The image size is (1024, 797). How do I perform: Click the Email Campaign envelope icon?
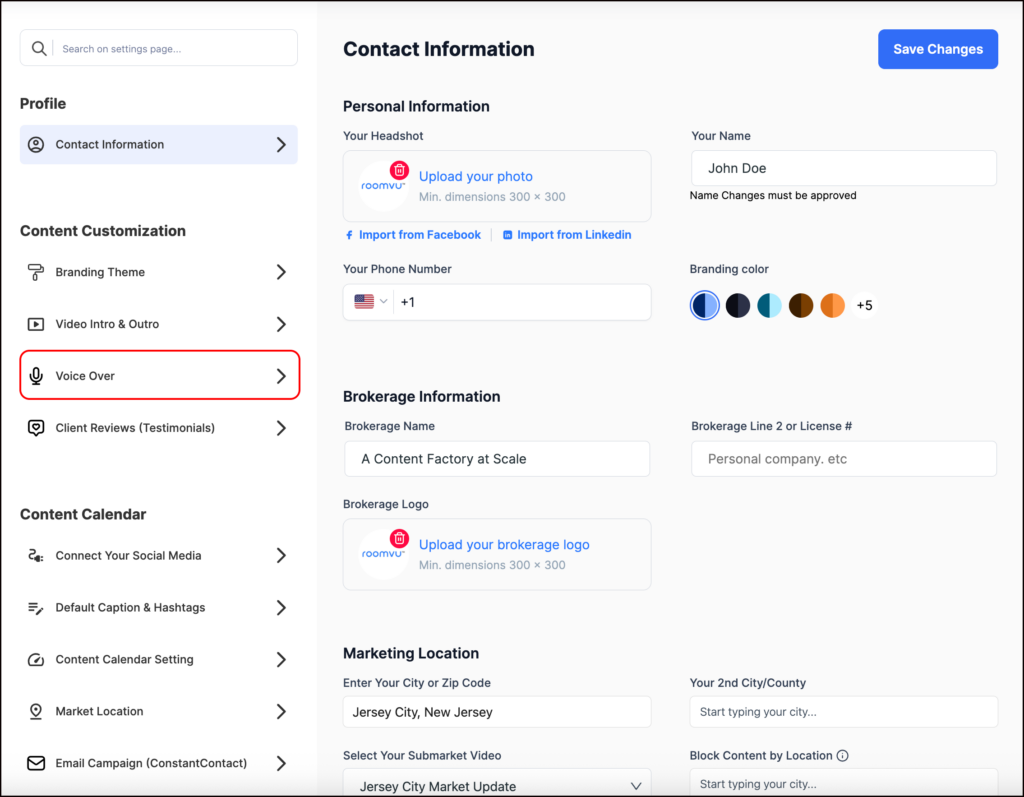tap(37, 763)
